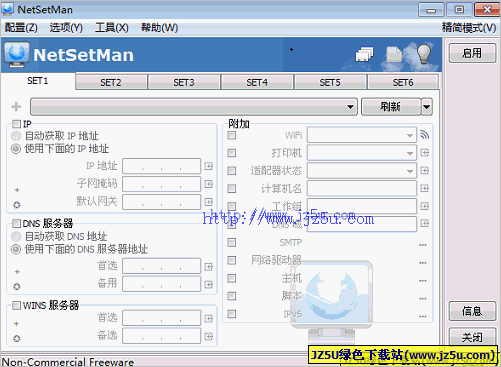The image size is (501, 367).
Task: Click the get-current icon beside 打印机 dropdown
Action: tap(424, 153)
